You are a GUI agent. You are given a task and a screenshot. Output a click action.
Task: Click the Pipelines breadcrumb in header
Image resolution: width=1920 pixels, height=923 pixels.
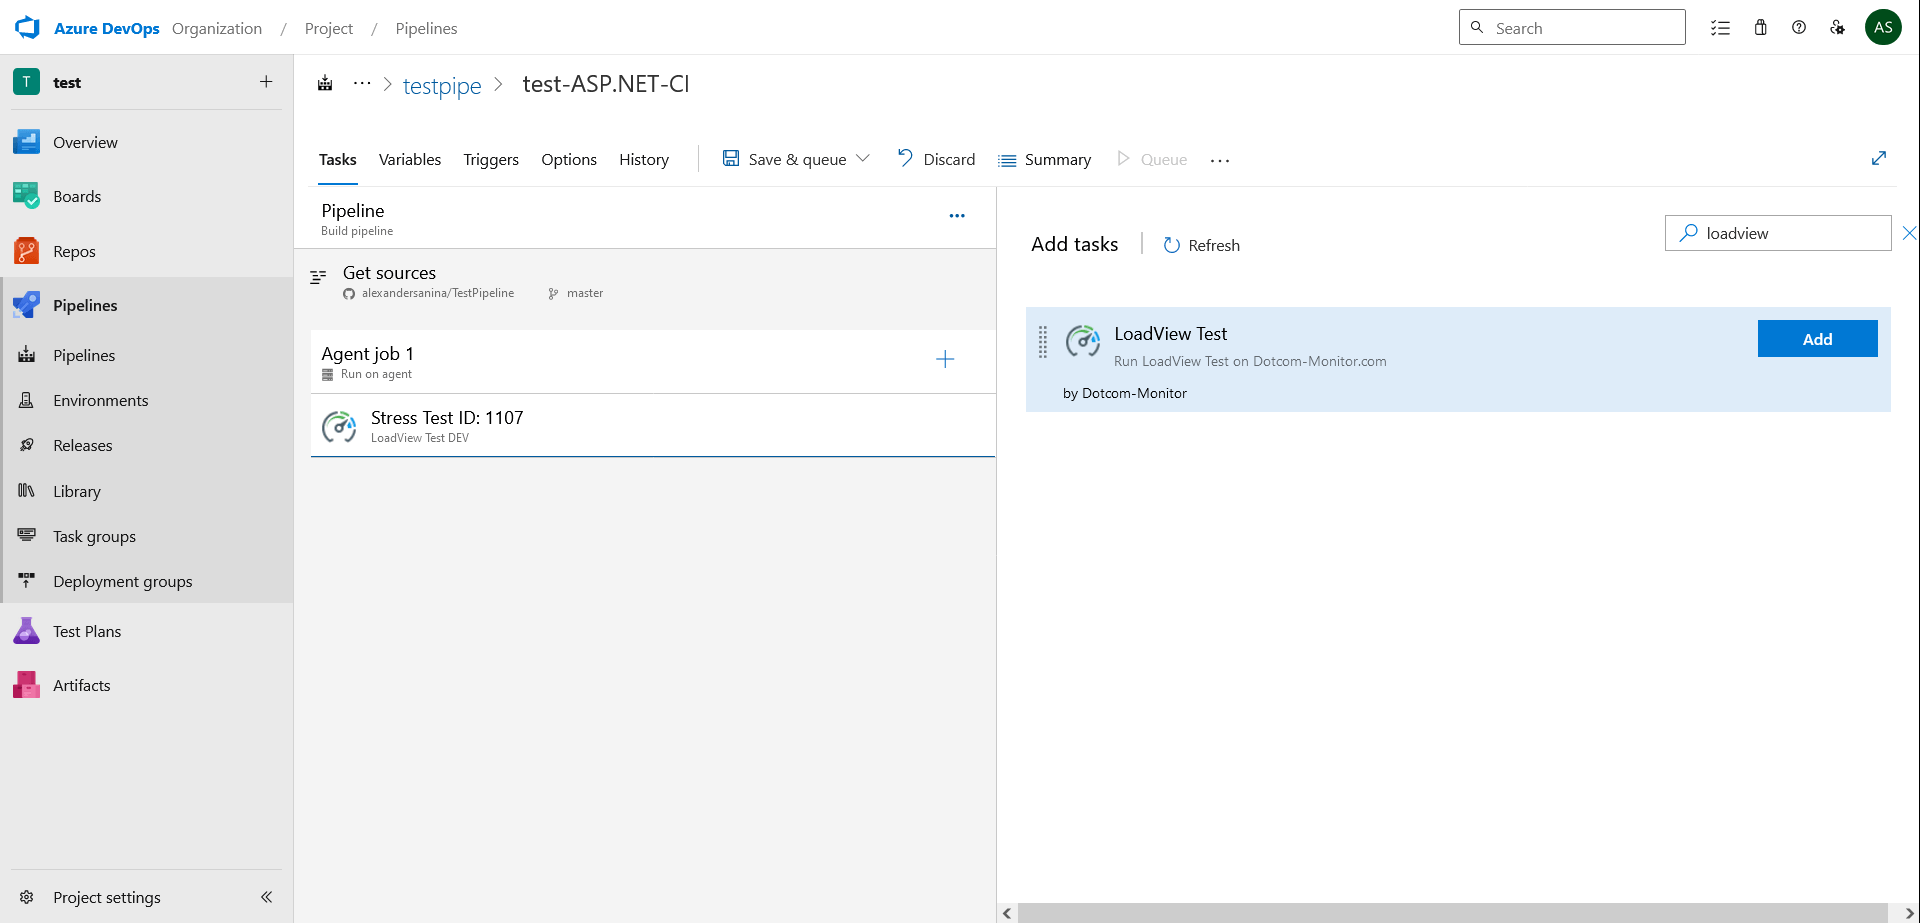pyautogui.click(x=426, y=28)
